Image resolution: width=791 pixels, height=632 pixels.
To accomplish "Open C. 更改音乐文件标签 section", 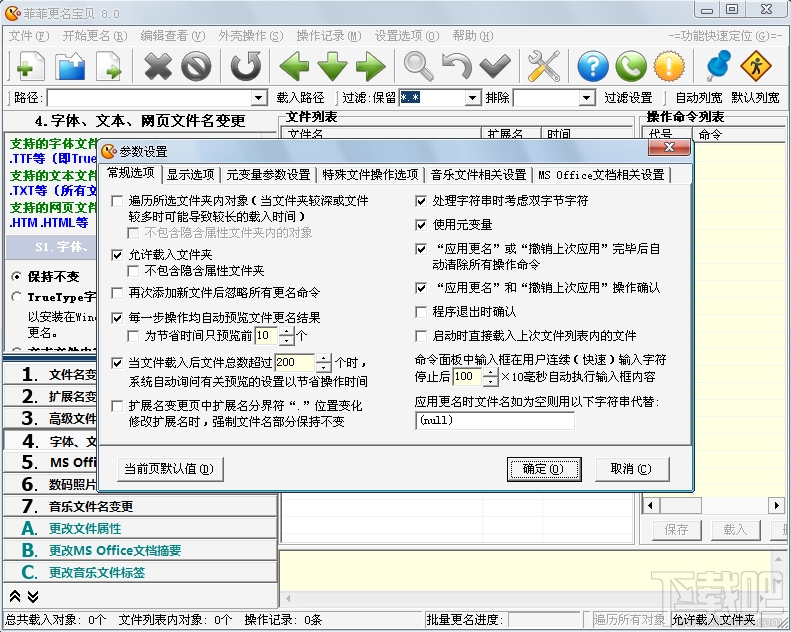I will tap(140, 572).
